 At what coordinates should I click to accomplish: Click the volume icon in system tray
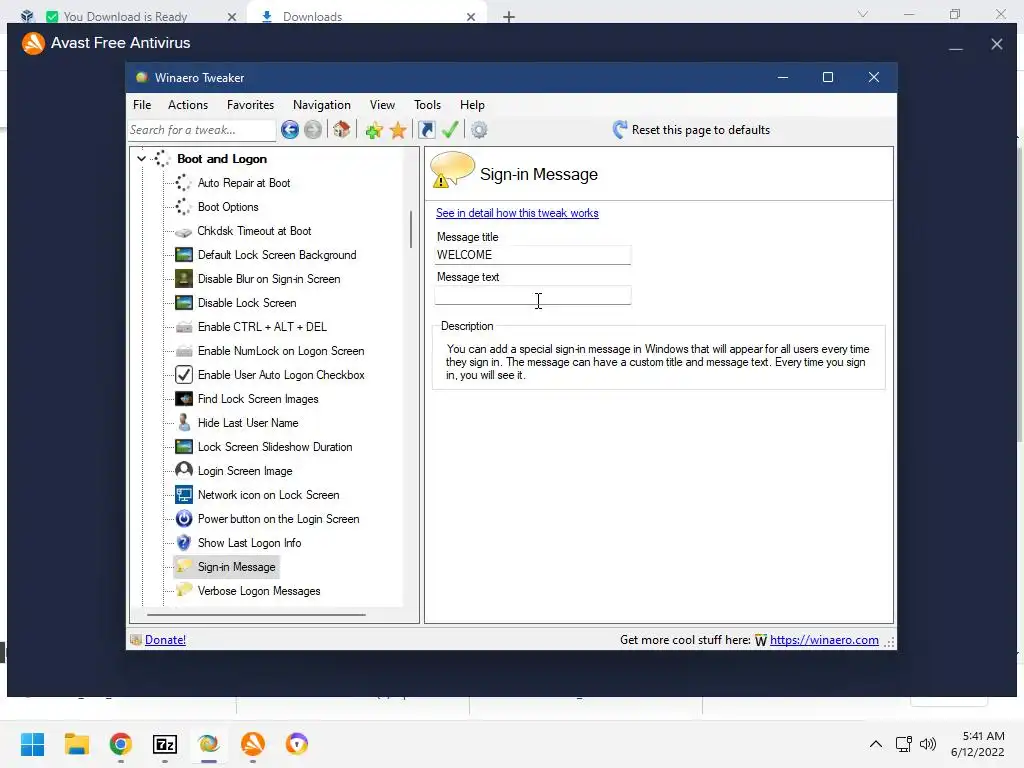[927, 744]
